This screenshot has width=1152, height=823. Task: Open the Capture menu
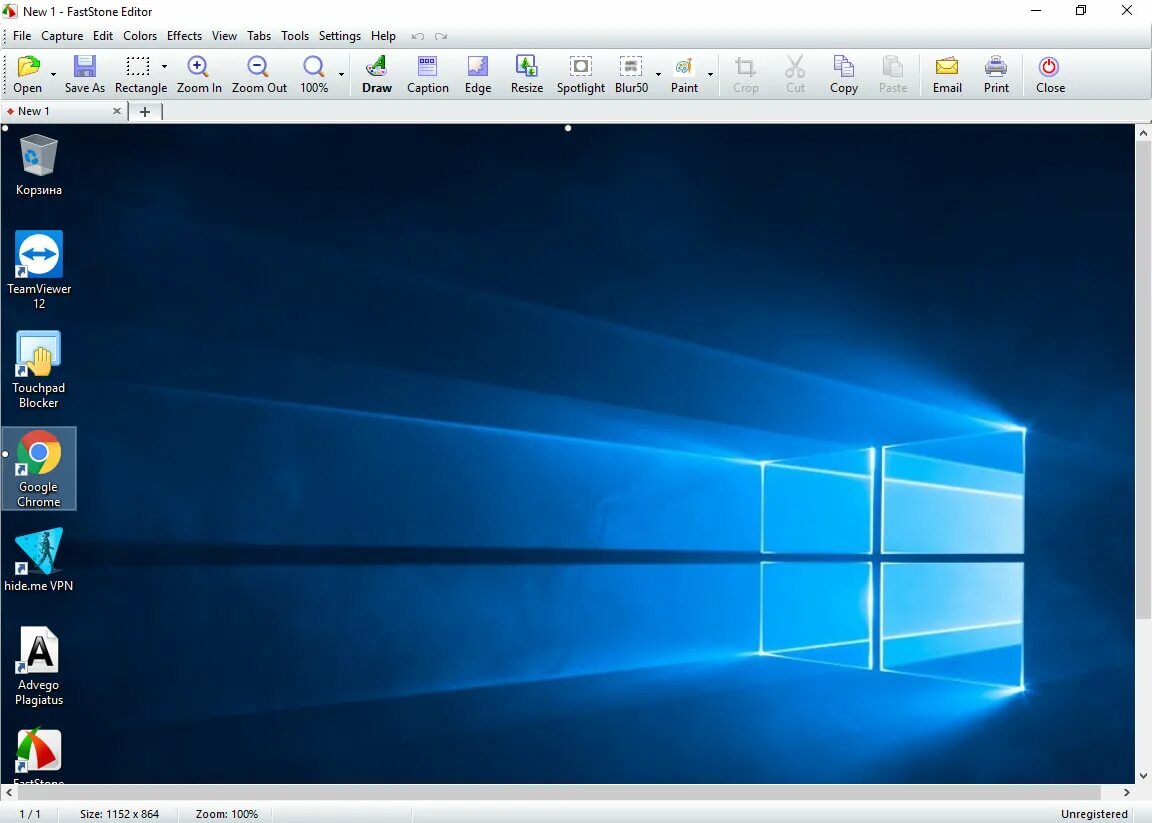pyautogui.click(x=62, y=36)
